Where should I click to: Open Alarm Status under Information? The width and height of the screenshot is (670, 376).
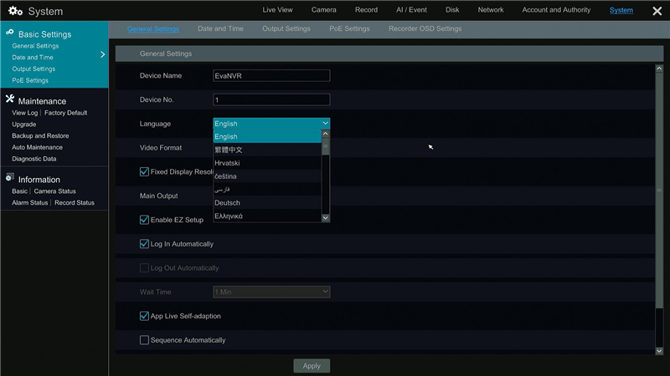(x=30, y=203)
